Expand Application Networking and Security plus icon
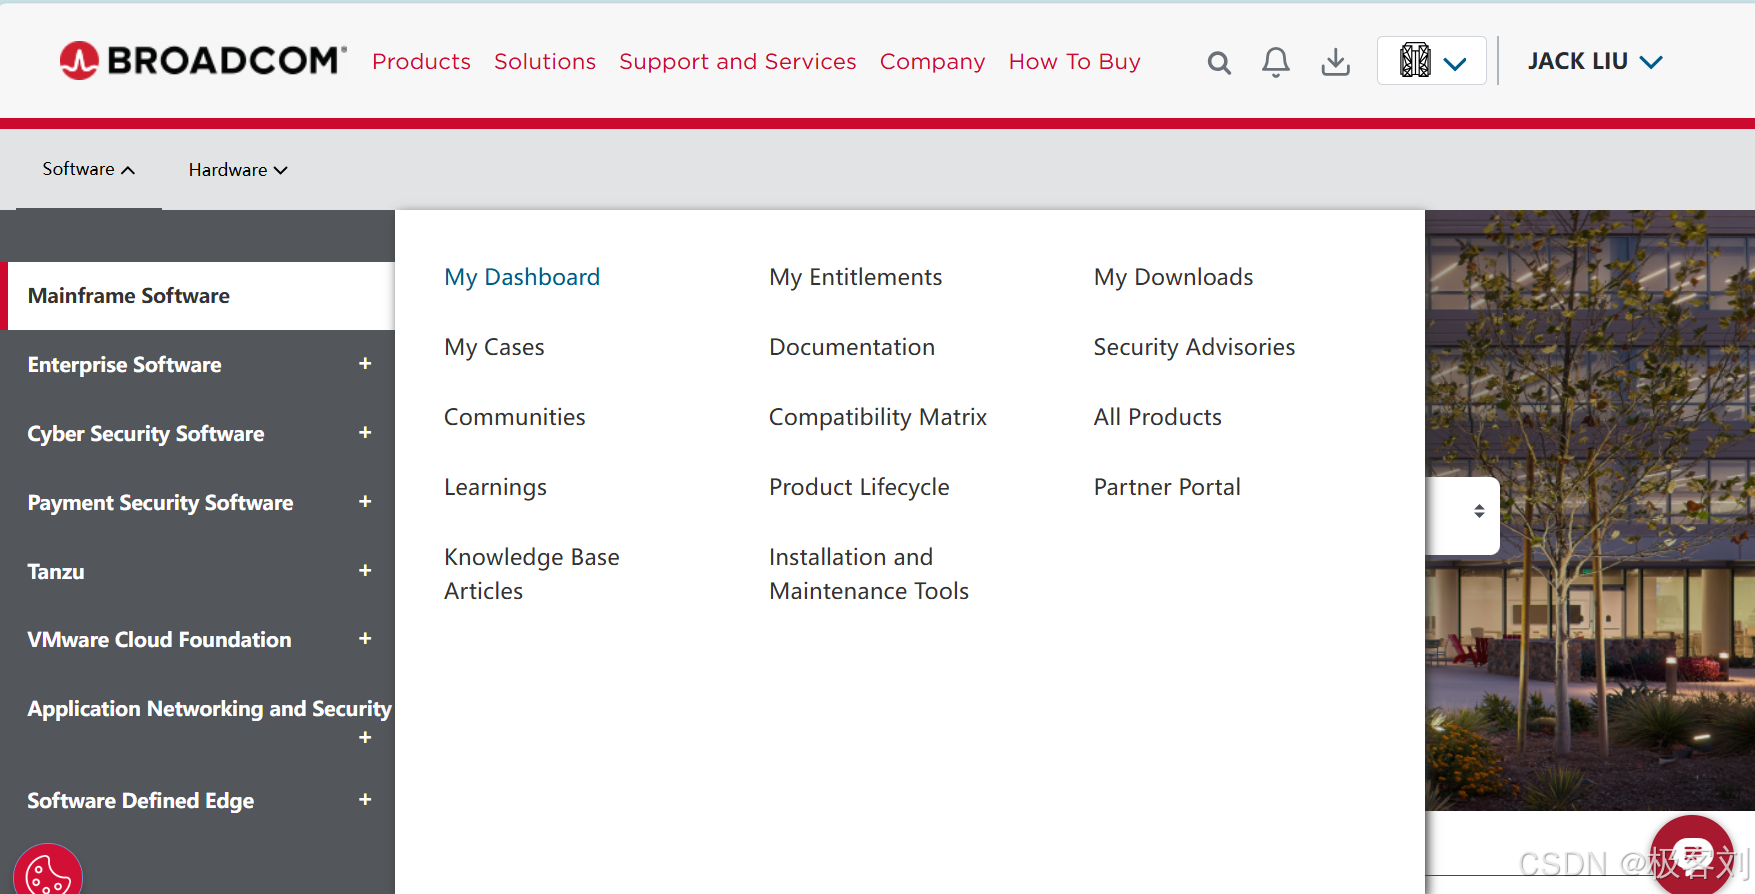The height and width of the screenshot is (894, 1755). click(x=365, y=738)
